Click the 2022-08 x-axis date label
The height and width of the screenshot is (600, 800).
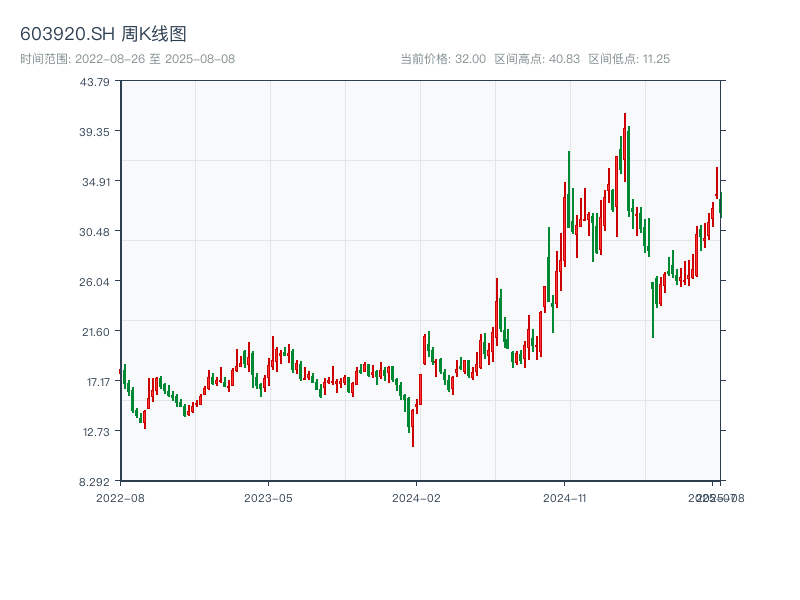pyautogui.click(x=120, y=497)
